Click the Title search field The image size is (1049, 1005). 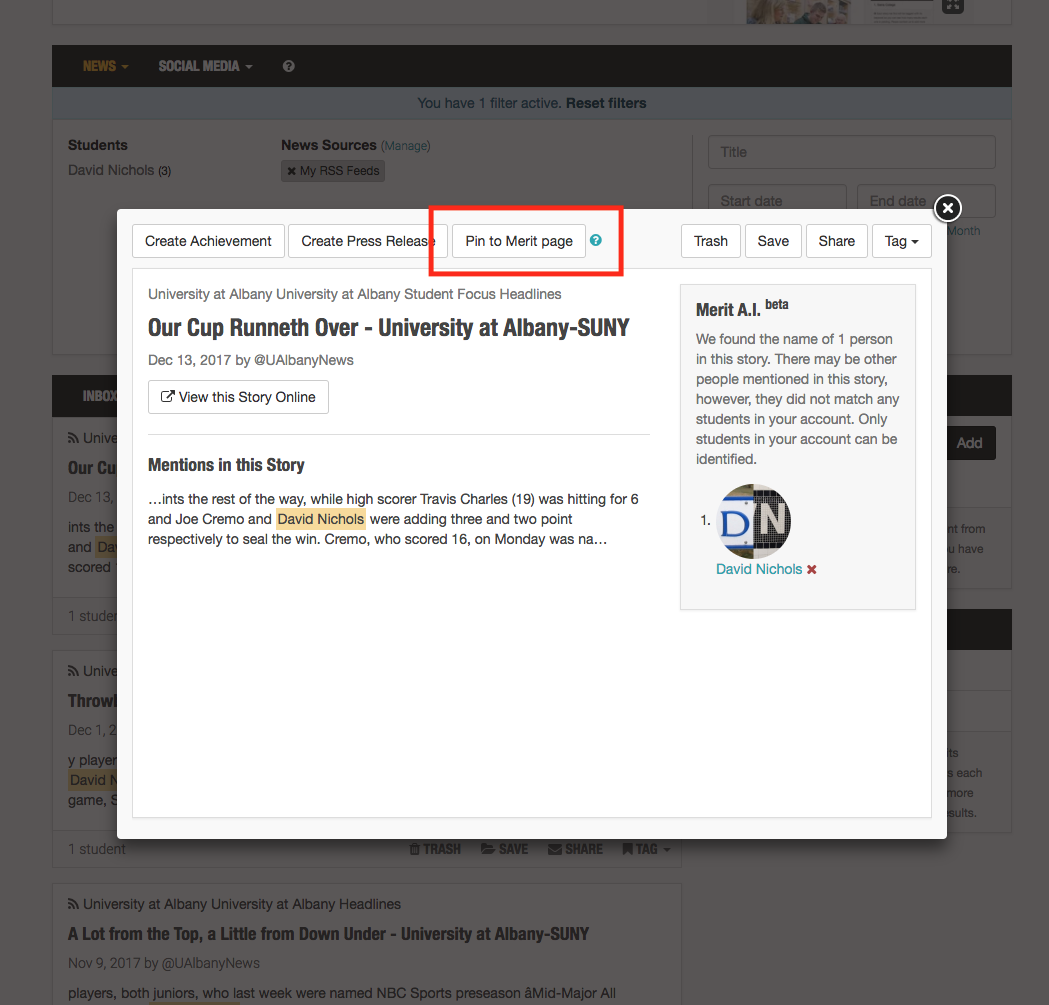coord(852,152)
